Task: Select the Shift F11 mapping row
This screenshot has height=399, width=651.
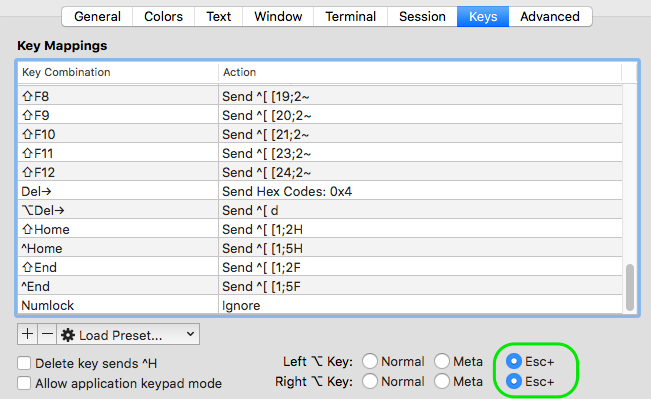Action: point(320,154)
